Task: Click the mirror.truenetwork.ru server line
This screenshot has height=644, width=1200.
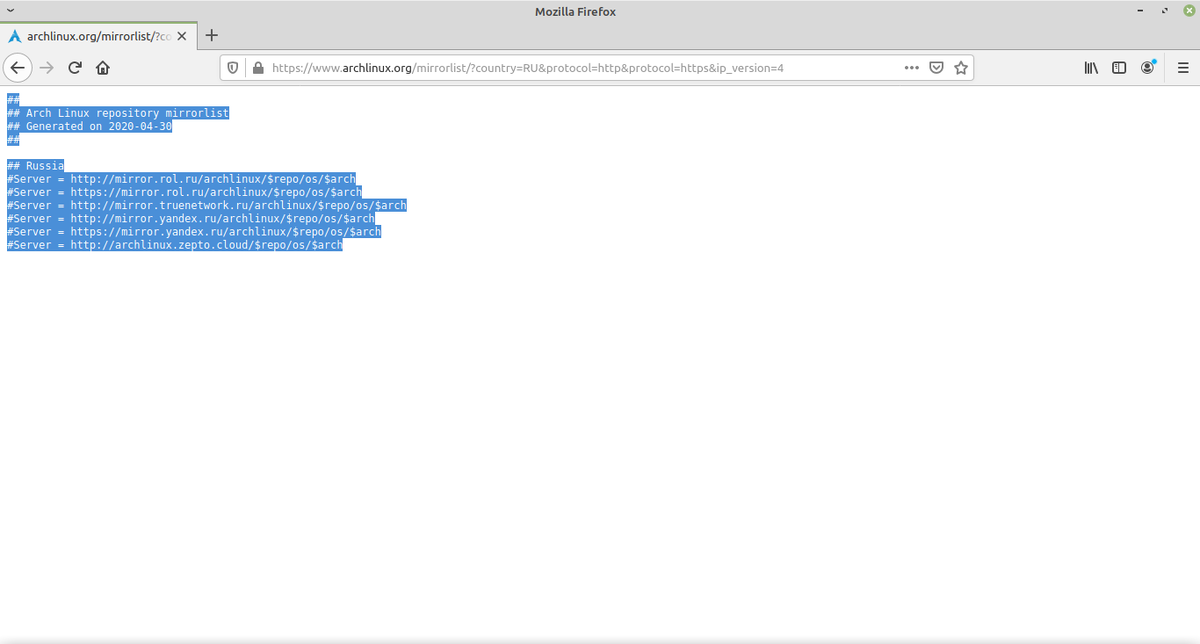Action: pos(207,205)
